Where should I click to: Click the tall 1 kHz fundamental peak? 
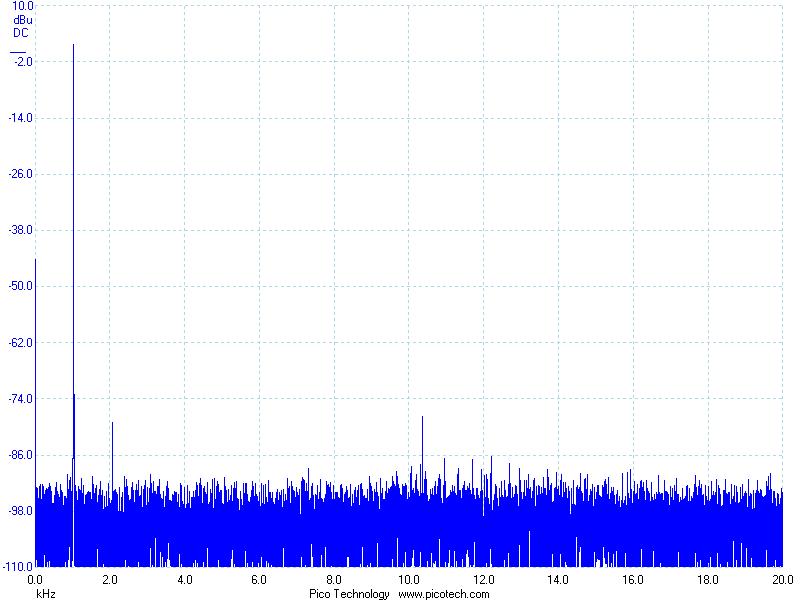(73, 255)
